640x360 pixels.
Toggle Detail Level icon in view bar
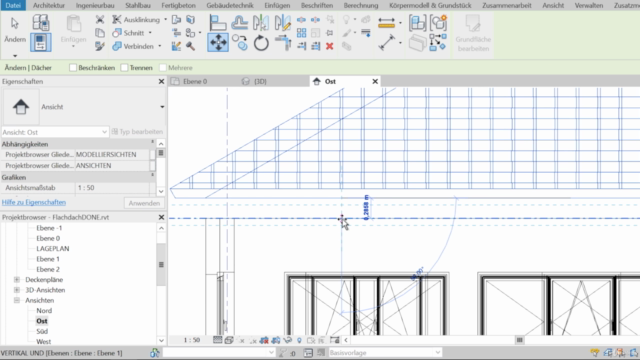pos(218,340)
